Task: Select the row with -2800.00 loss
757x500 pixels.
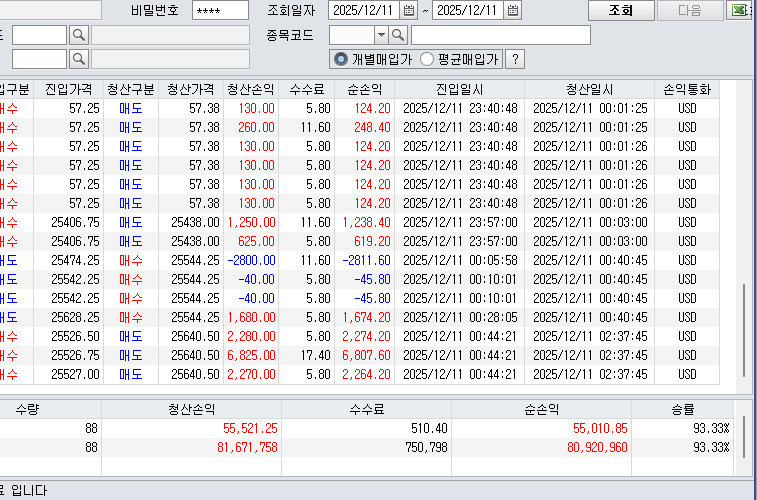Action: tap(359, 261)
